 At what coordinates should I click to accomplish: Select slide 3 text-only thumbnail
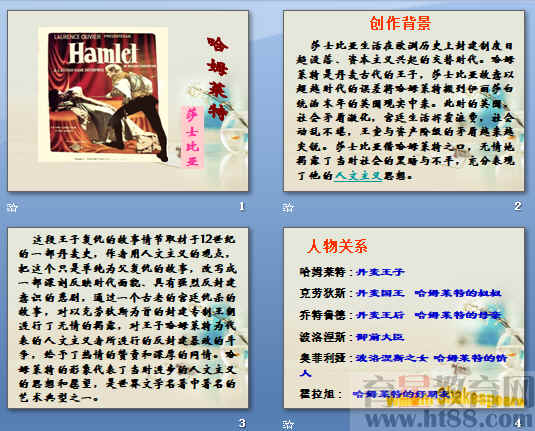coord(128,318)
